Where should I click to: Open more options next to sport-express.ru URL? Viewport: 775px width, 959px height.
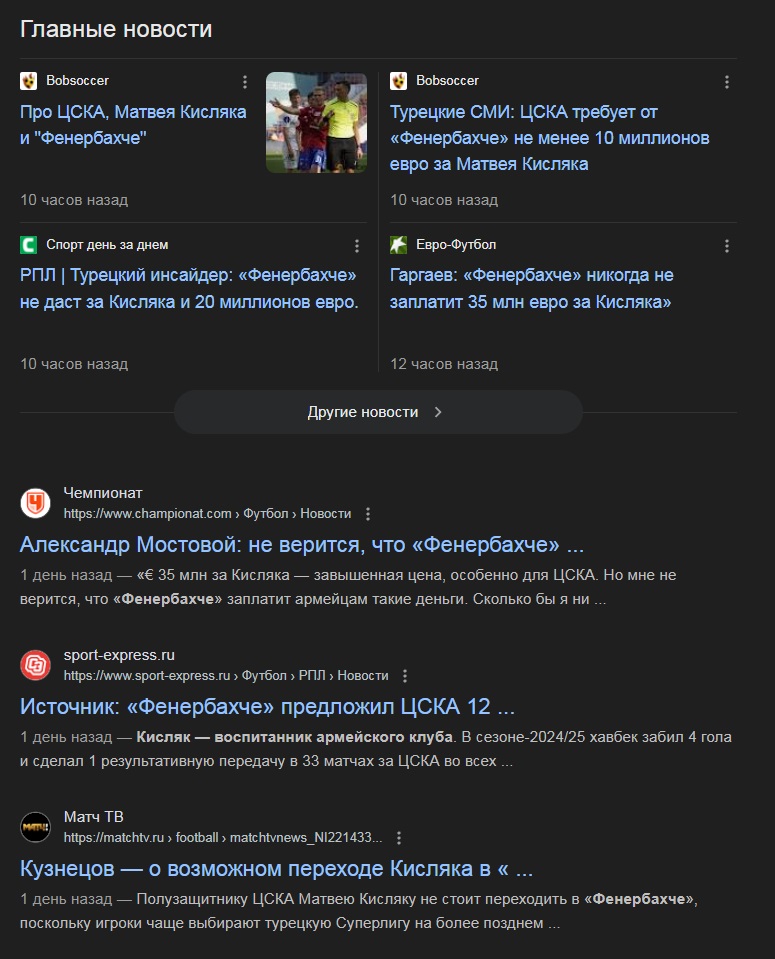point(405,676)
